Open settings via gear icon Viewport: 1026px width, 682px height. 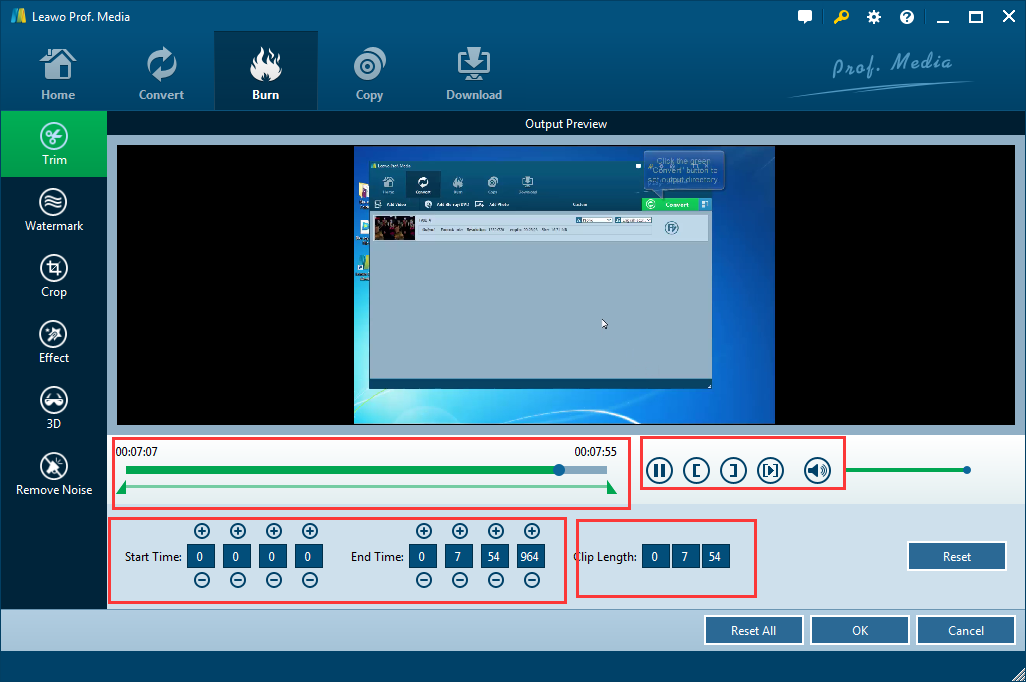874,17
